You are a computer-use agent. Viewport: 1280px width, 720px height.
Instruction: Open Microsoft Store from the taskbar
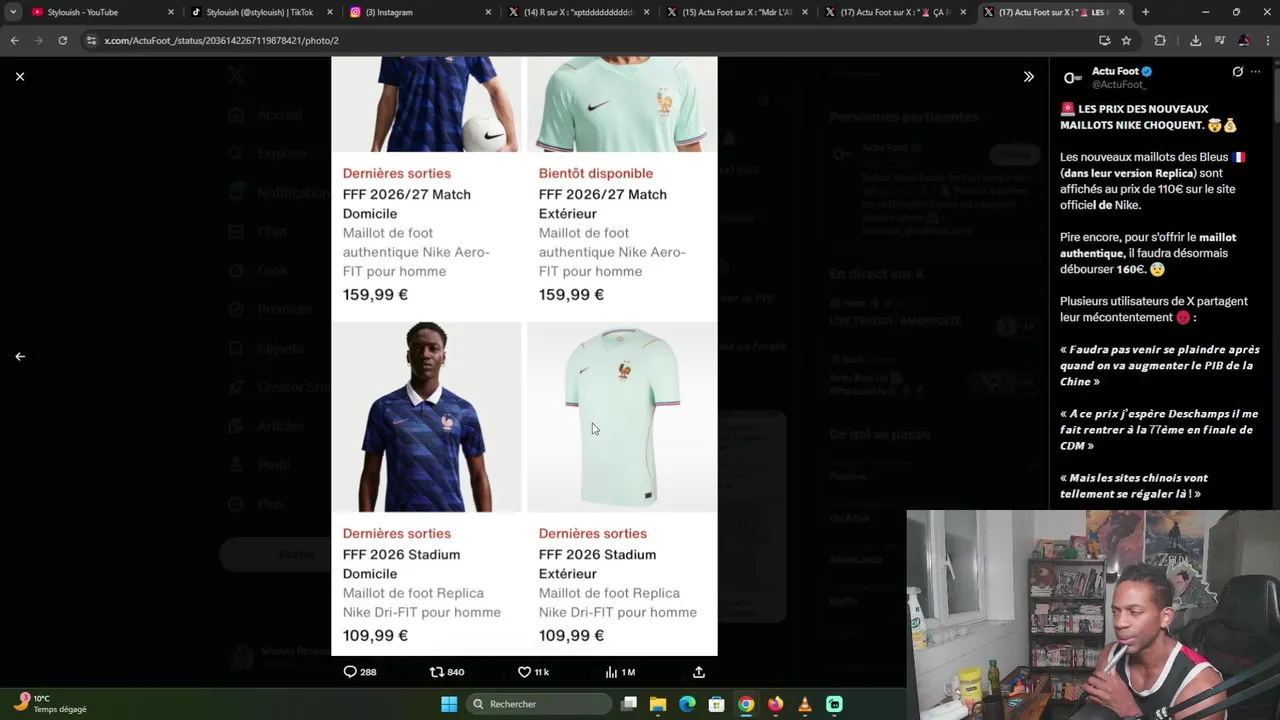[716, 704]
